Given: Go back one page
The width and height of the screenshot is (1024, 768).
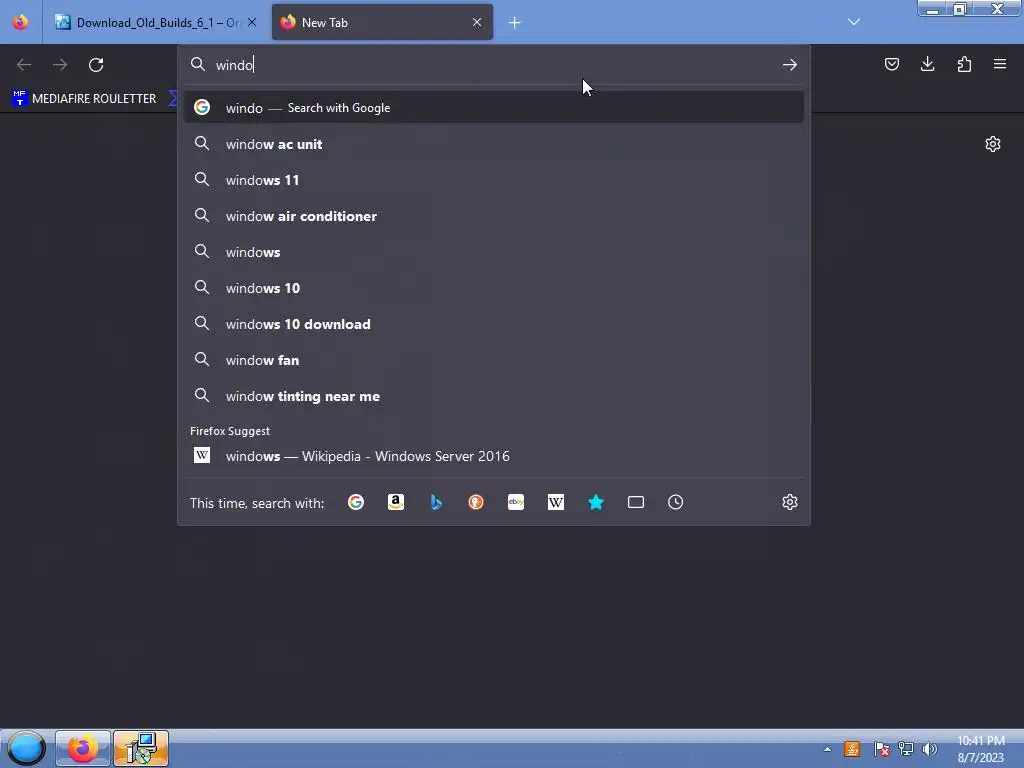Looking at the screenshot, I should (24, 65).
